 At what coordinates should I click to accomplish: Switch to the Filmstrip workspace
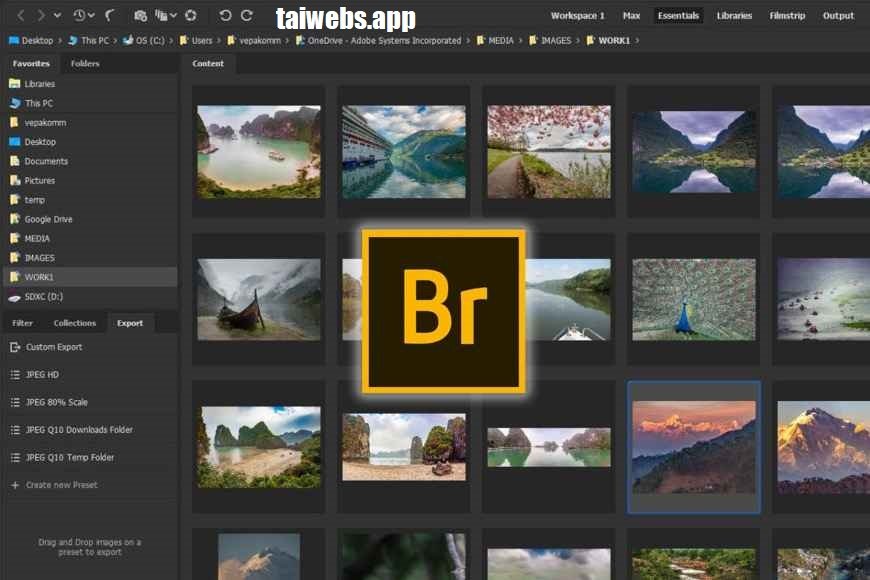coord(787,16)
